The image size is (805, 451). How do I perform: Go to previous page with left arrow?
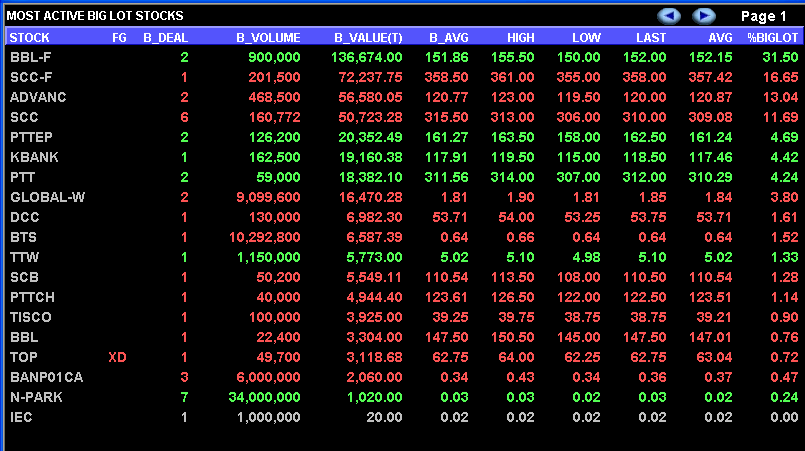pyautogui.click(x=669, y=16)
